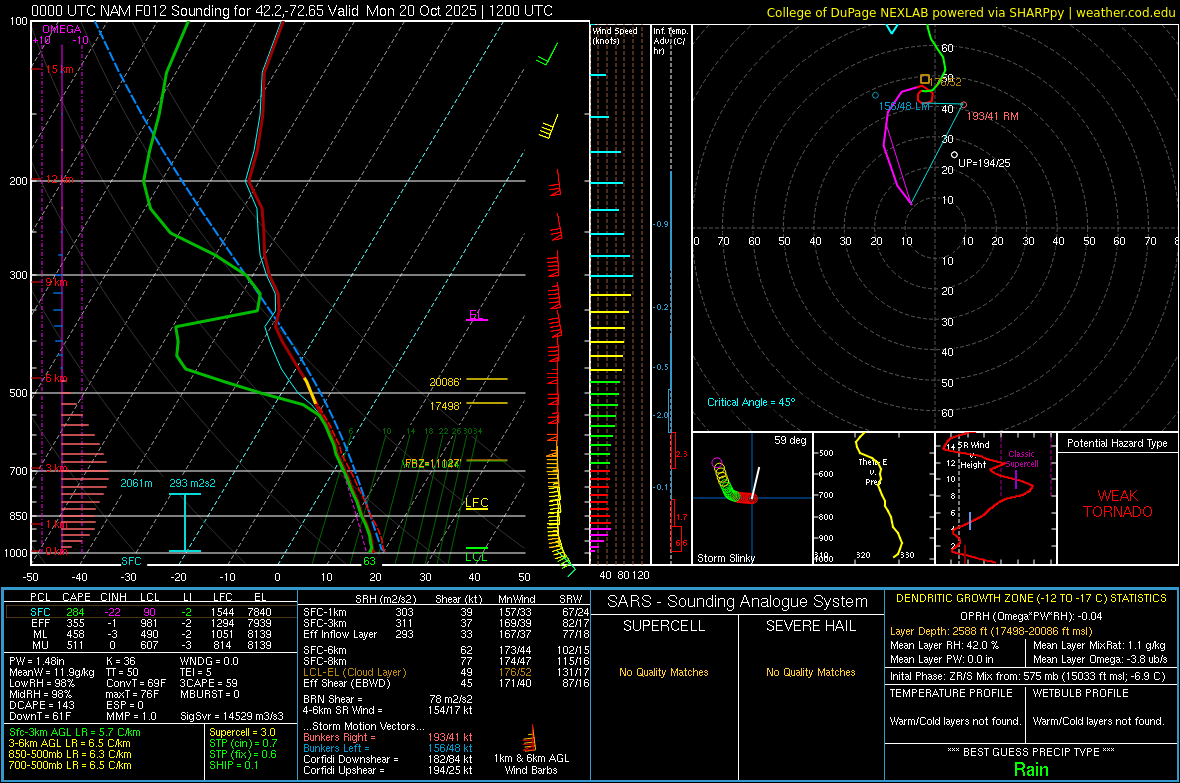1180x783 pixels.
Task: Select the "6 km" height marker
Action: (x=56, y=378)
